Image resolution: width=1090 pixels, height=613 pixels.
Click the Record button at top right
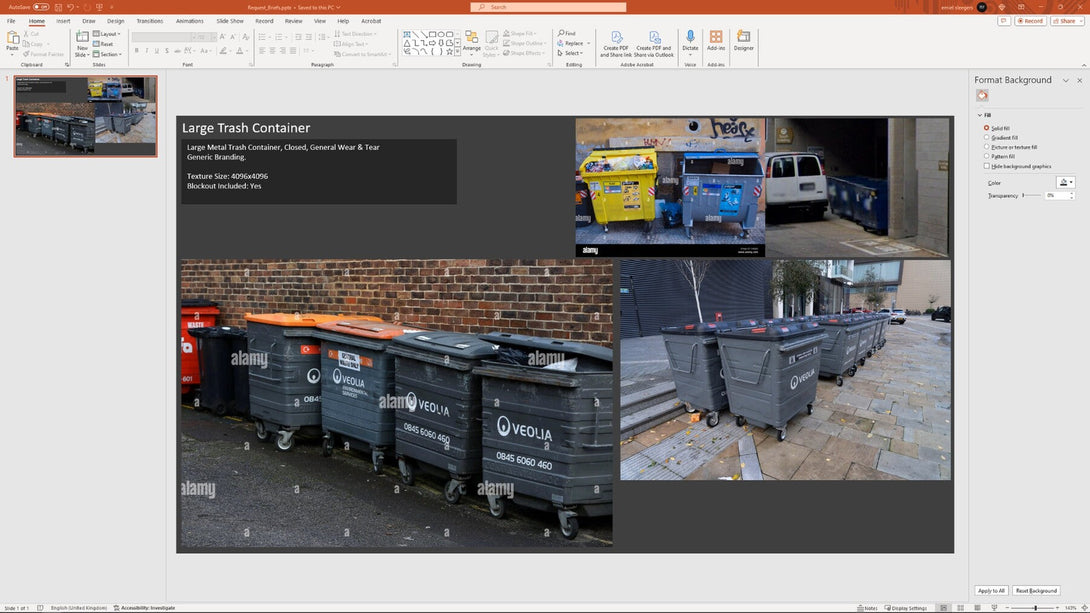[1030, 21]
